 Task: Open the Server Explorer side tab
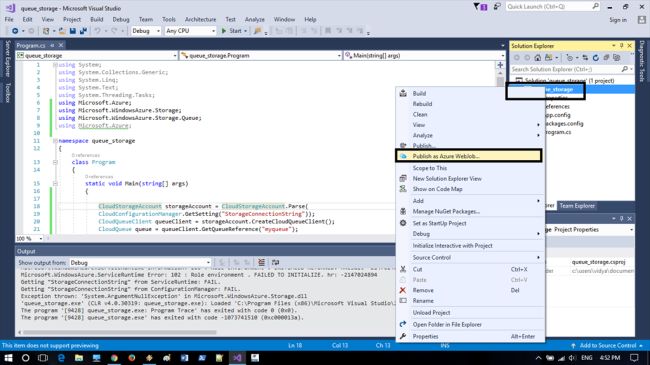click(7, 58)
